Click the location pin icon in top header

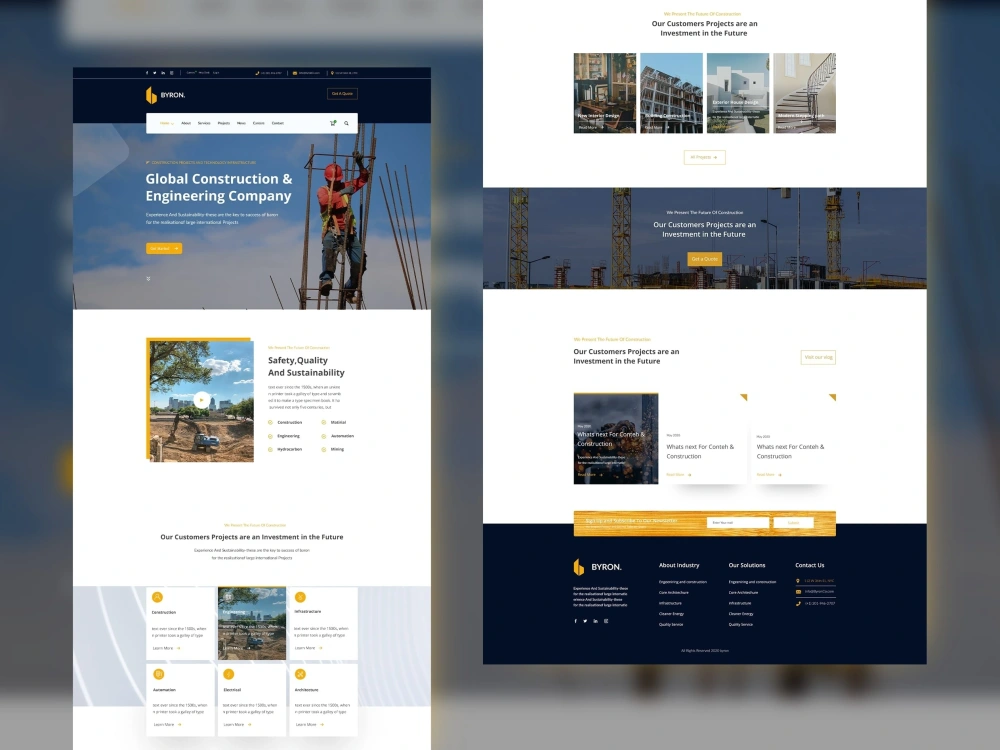[332, 73]
